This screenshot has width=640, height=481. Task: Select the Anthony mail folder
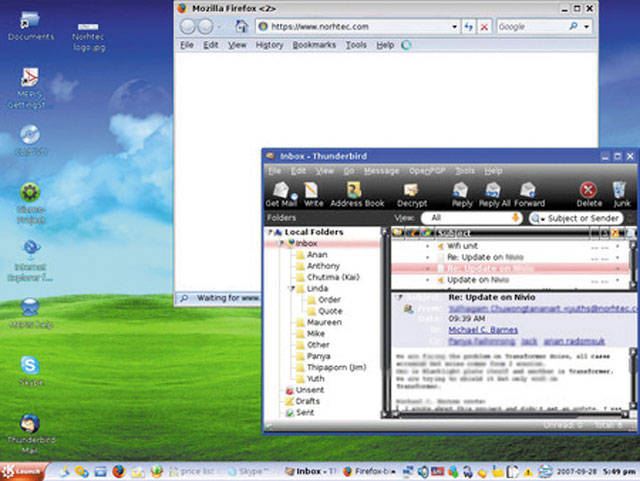(x=323, y=266)
